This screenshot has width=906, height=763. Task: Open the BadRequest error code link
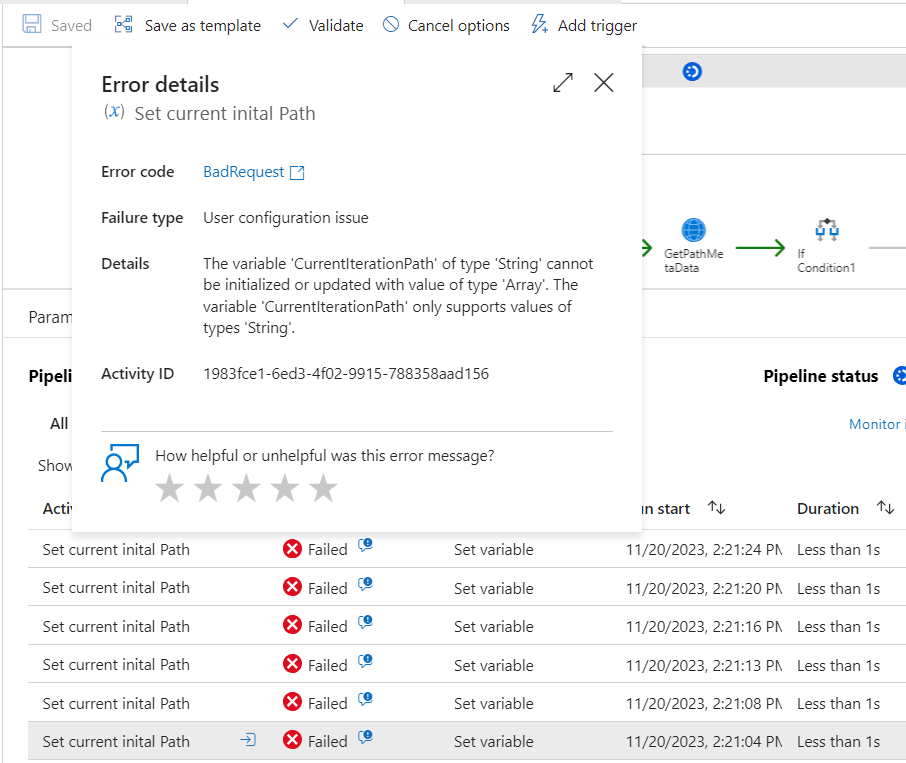coord(243,172)
